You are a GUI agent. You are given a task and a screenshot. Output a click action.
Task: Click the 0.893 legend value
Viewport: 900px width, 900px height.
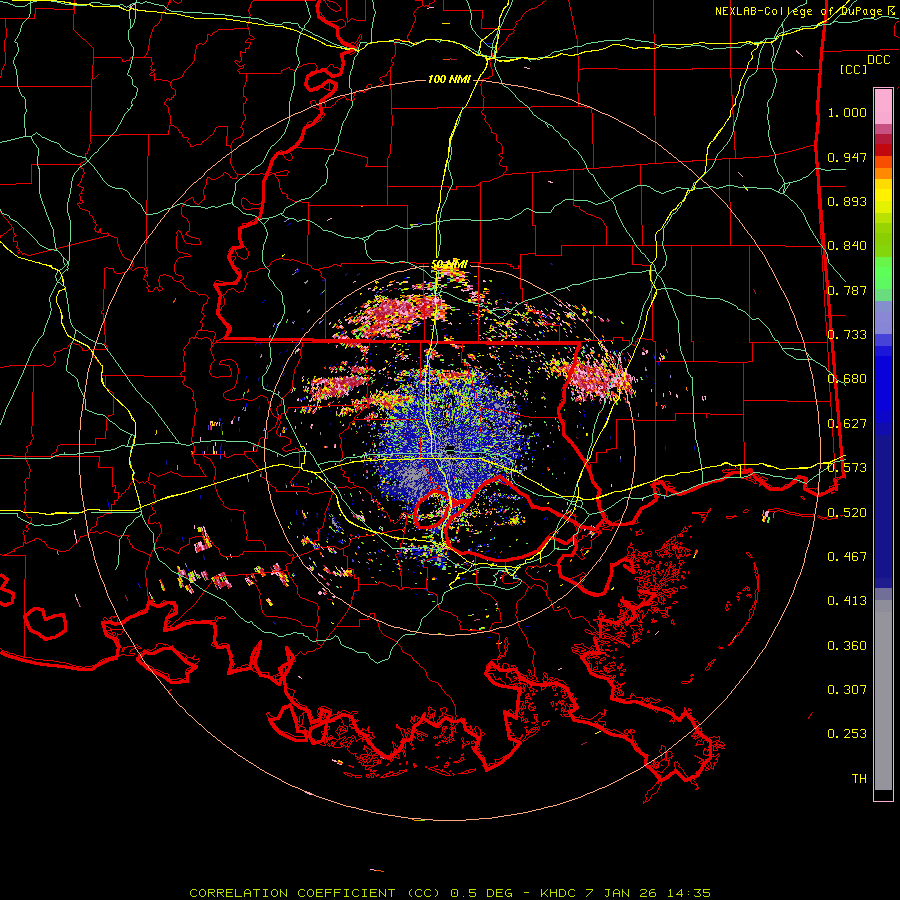[847, 201]
